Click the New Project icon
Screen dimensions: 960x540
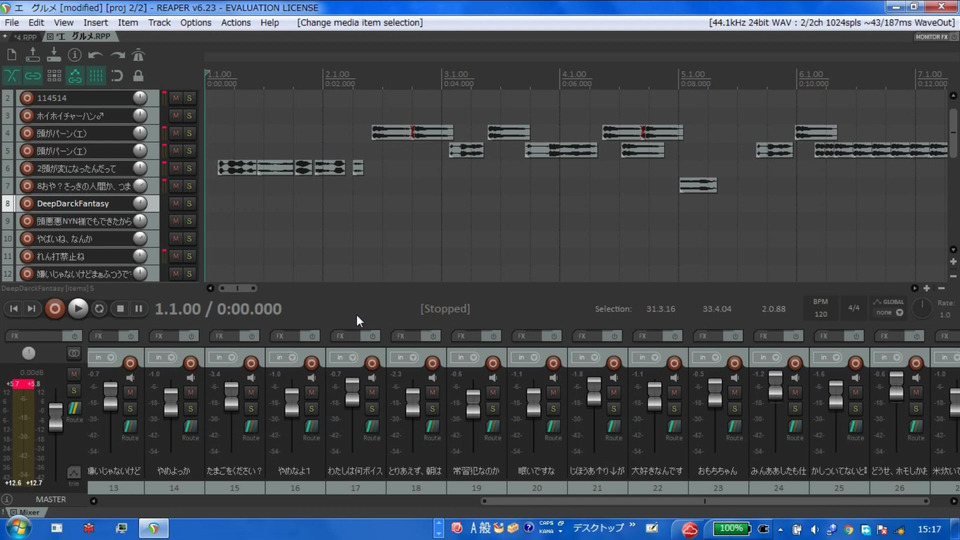(12, 55)
